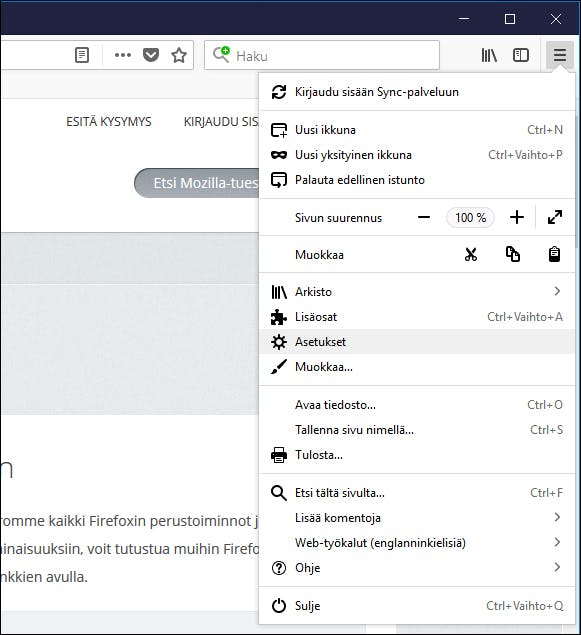Reset zoom via 100 % button
581x635 pixels.
pyautogui.click(x=470, y=217)
